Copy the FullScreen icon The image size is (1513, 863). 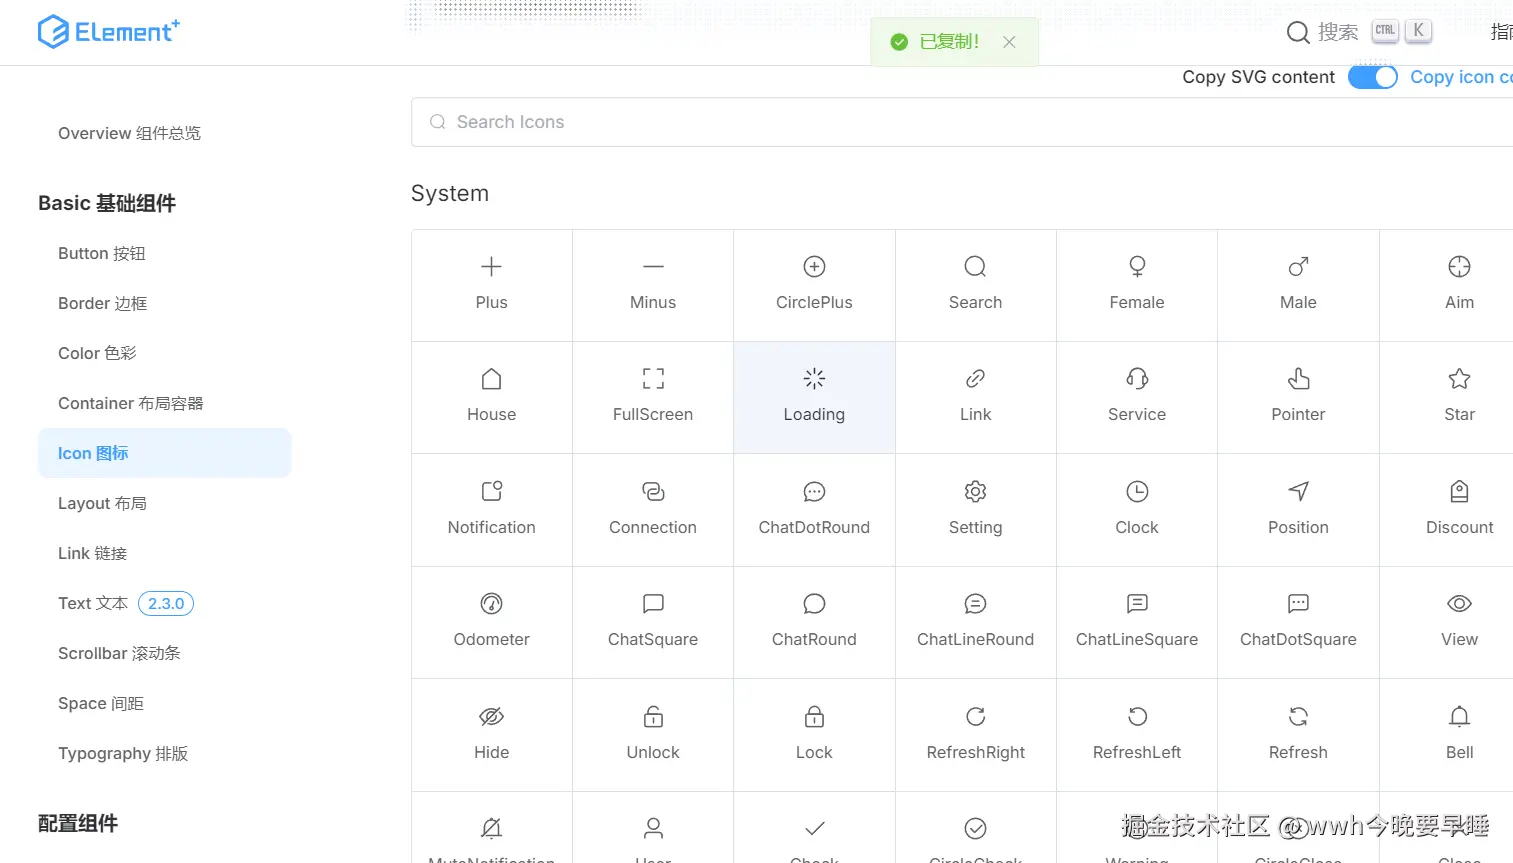click(653, 398)
